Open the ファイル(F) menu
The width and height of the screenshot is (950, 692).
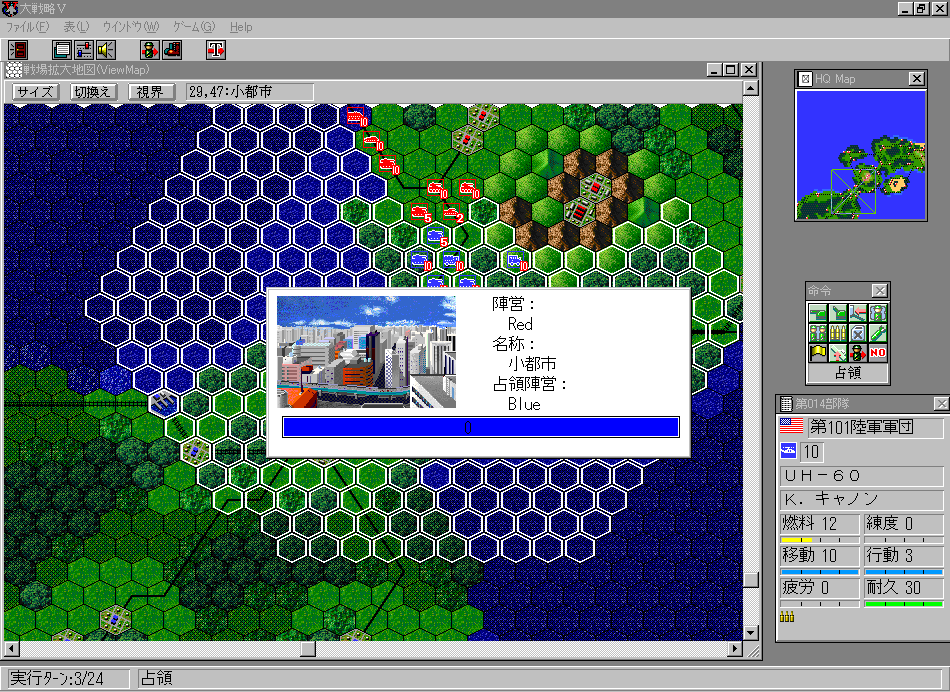click(x=27, y=27)
